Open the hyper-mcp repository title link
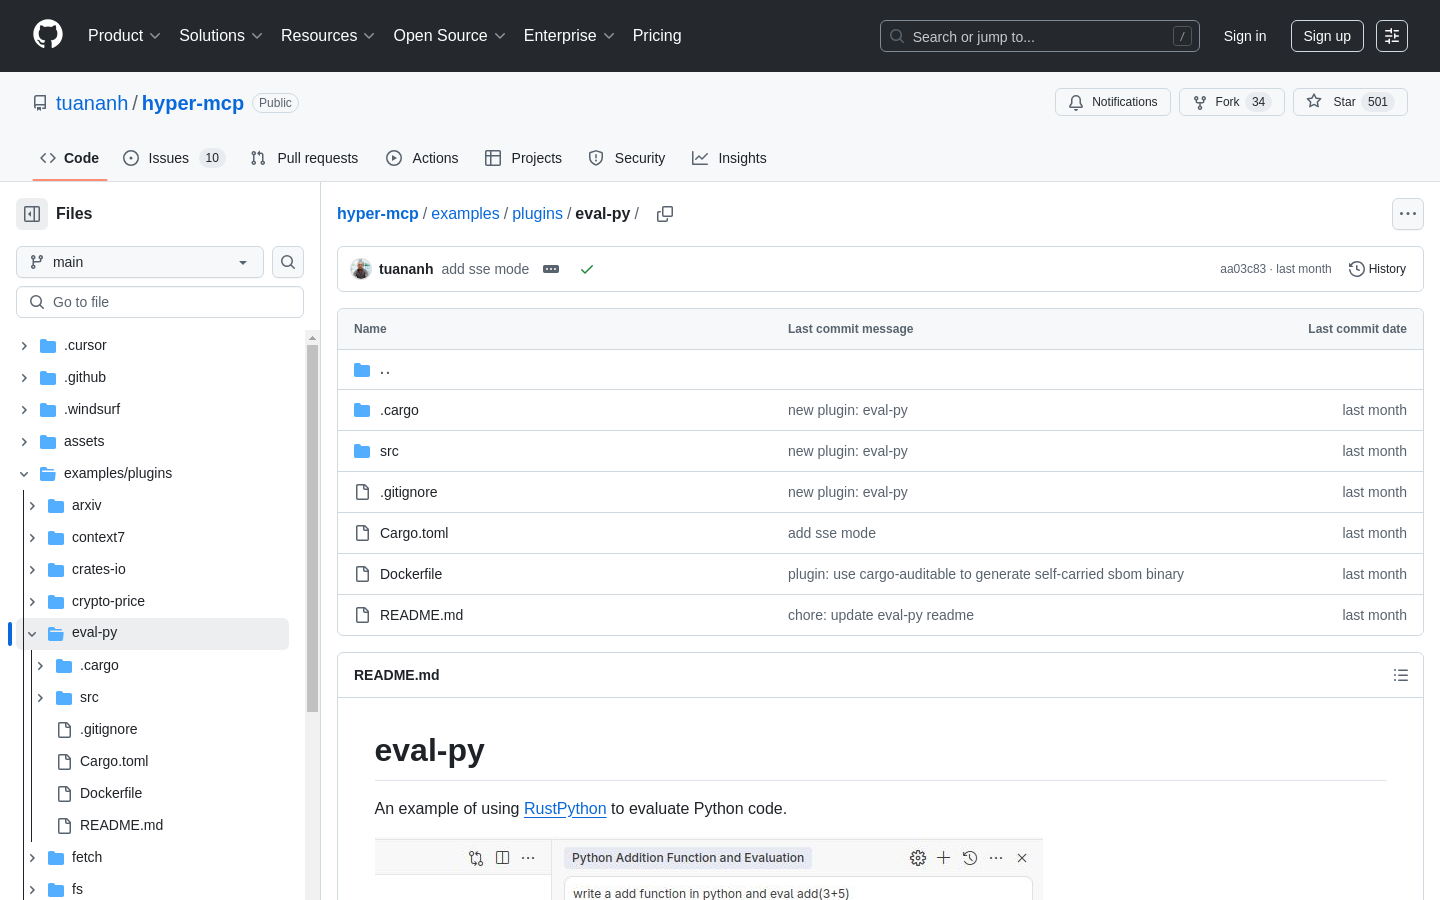 pyautogui.click(x=193, y=103)
